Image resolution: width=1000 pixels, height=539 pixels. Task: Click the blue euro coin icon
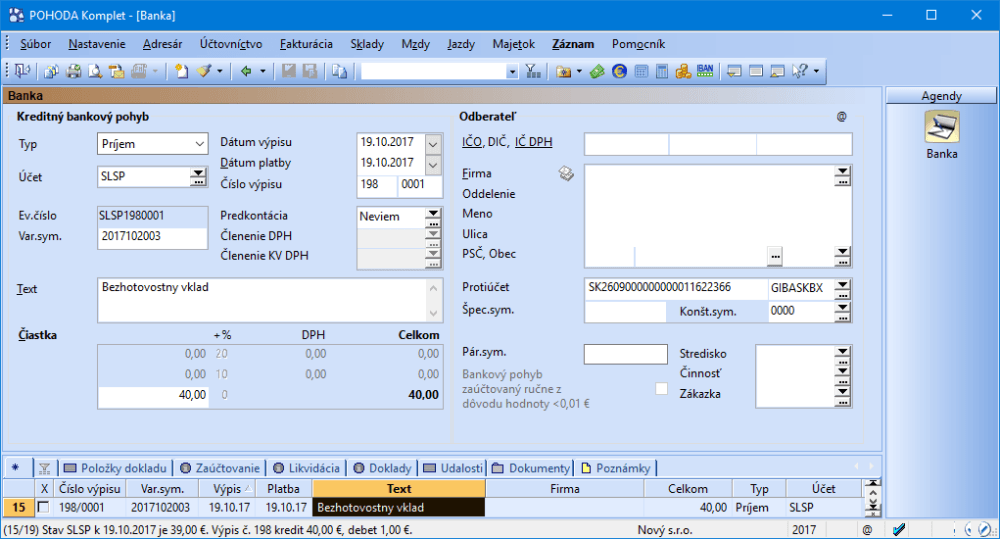[619, 71]
